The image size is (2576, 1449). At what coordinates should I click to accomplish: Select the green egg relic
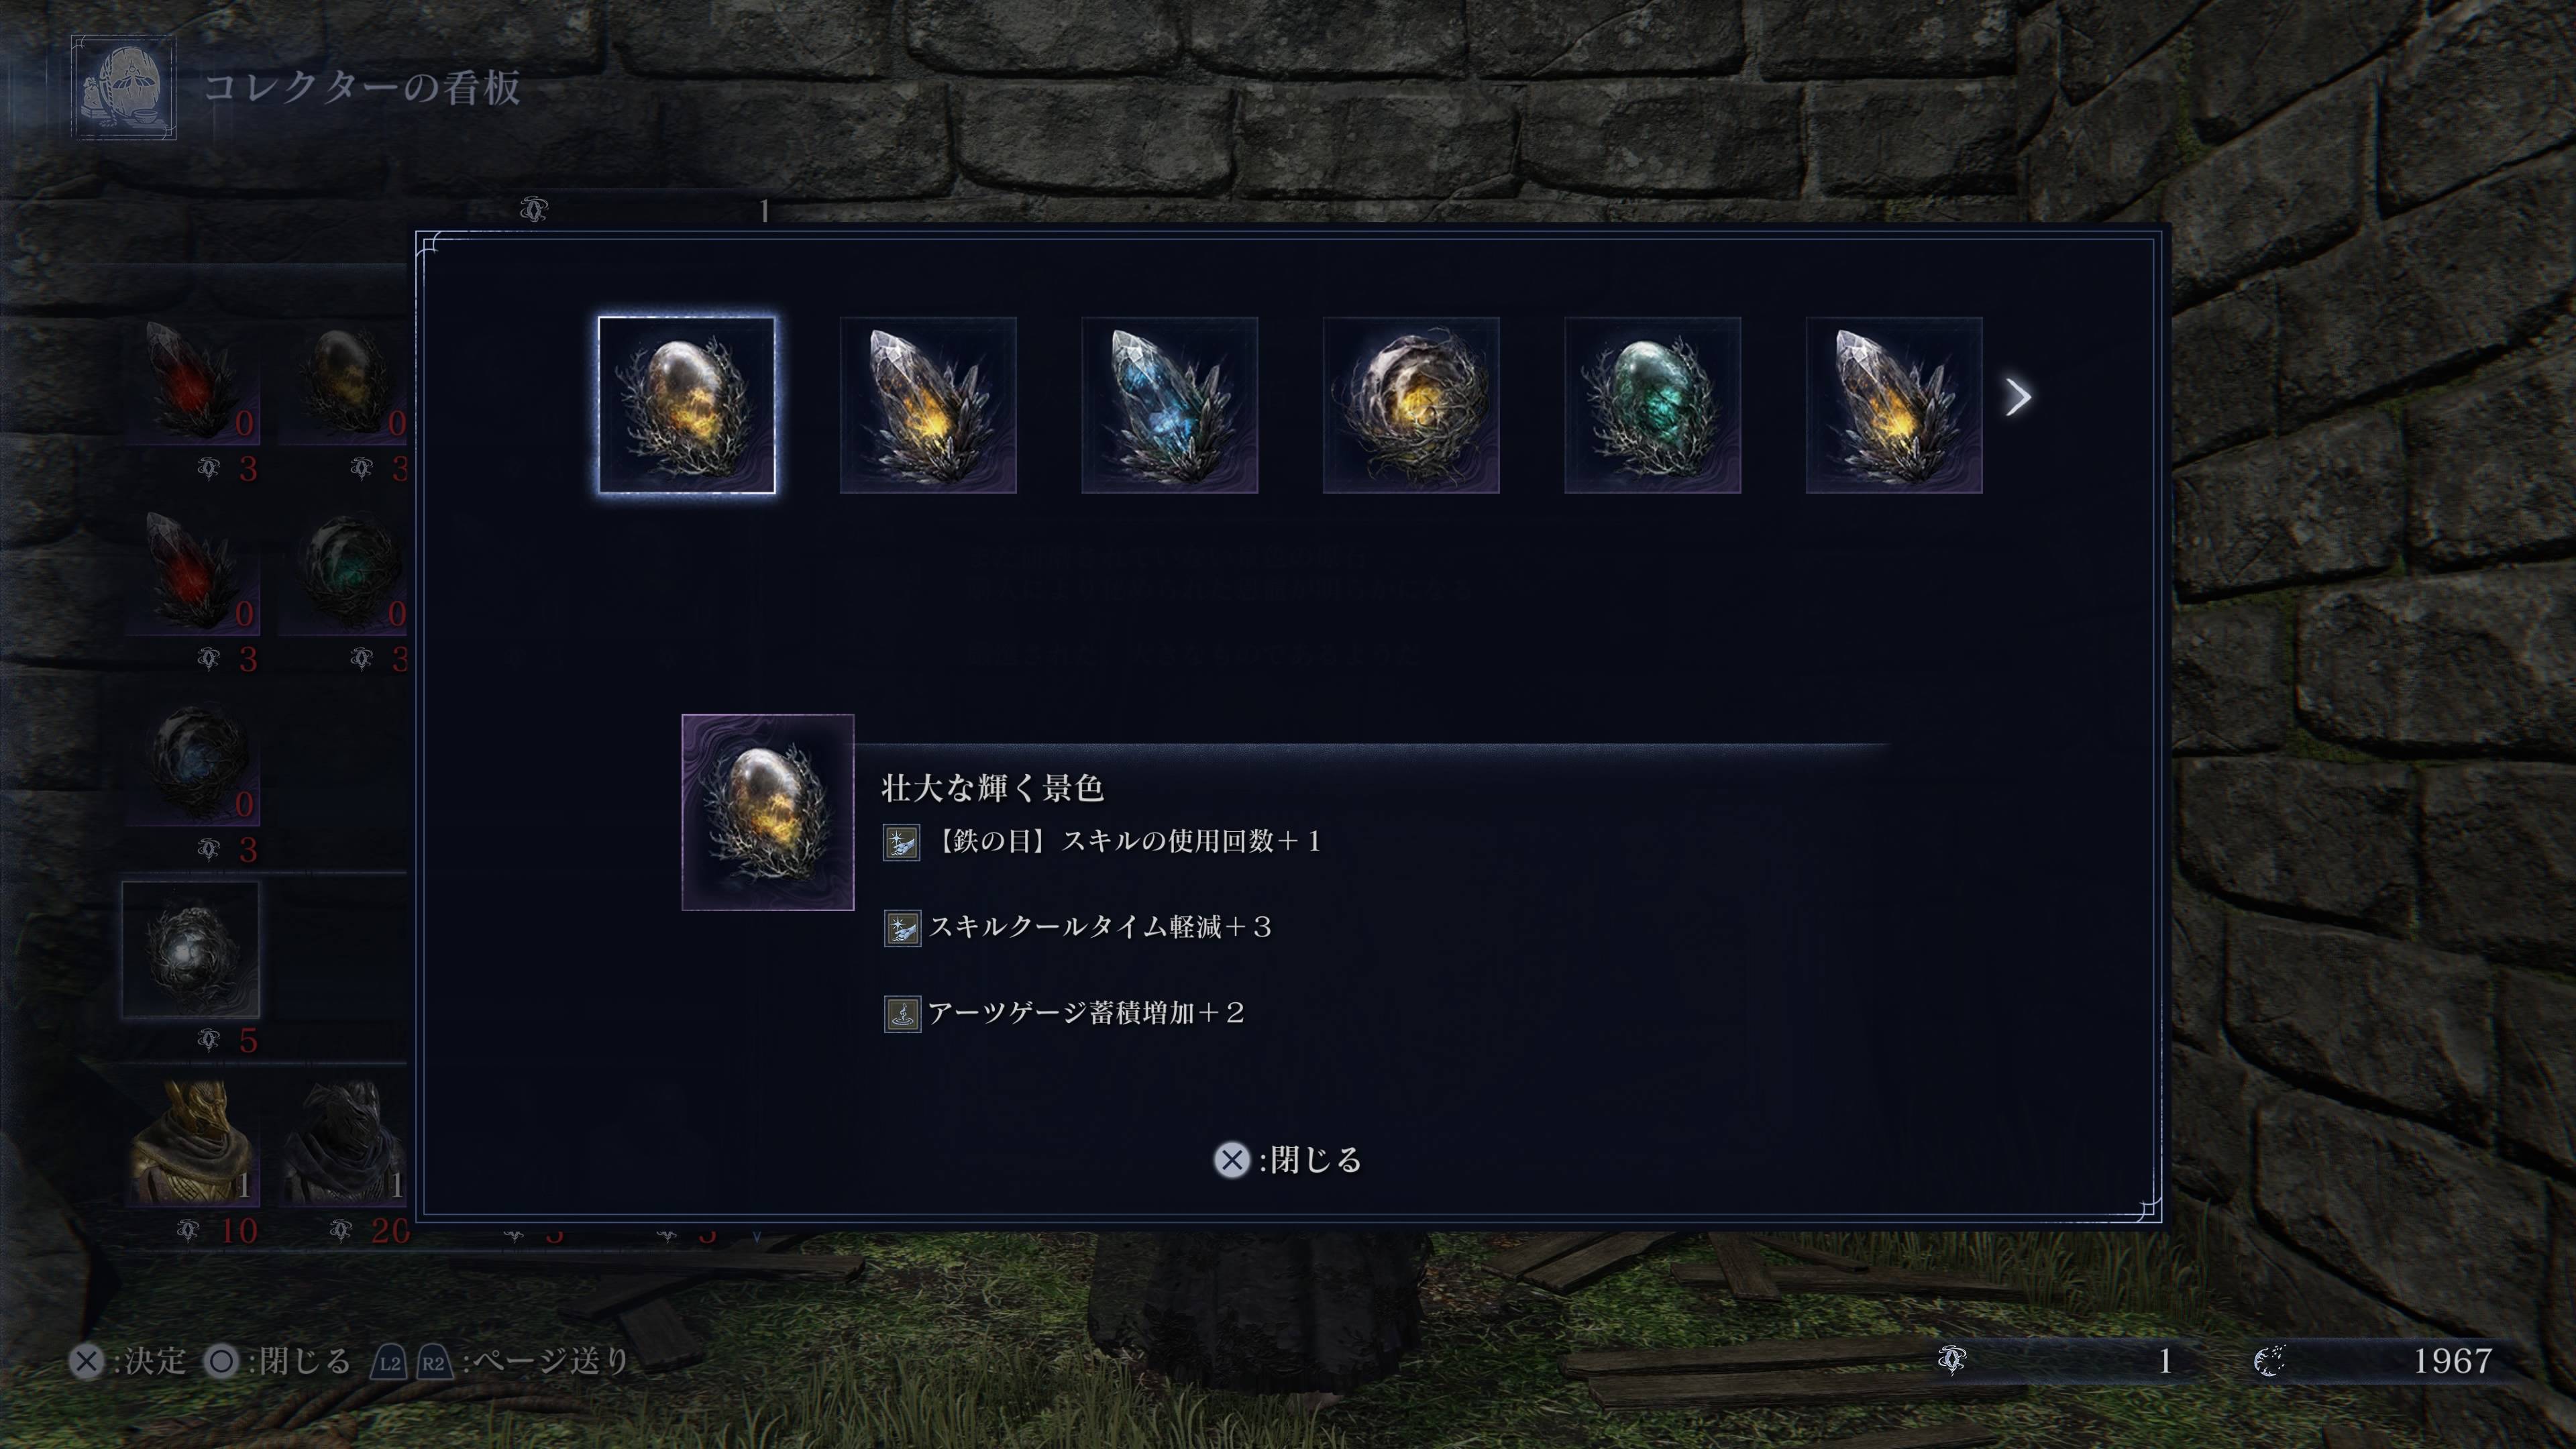click(x=1652, y=404)
